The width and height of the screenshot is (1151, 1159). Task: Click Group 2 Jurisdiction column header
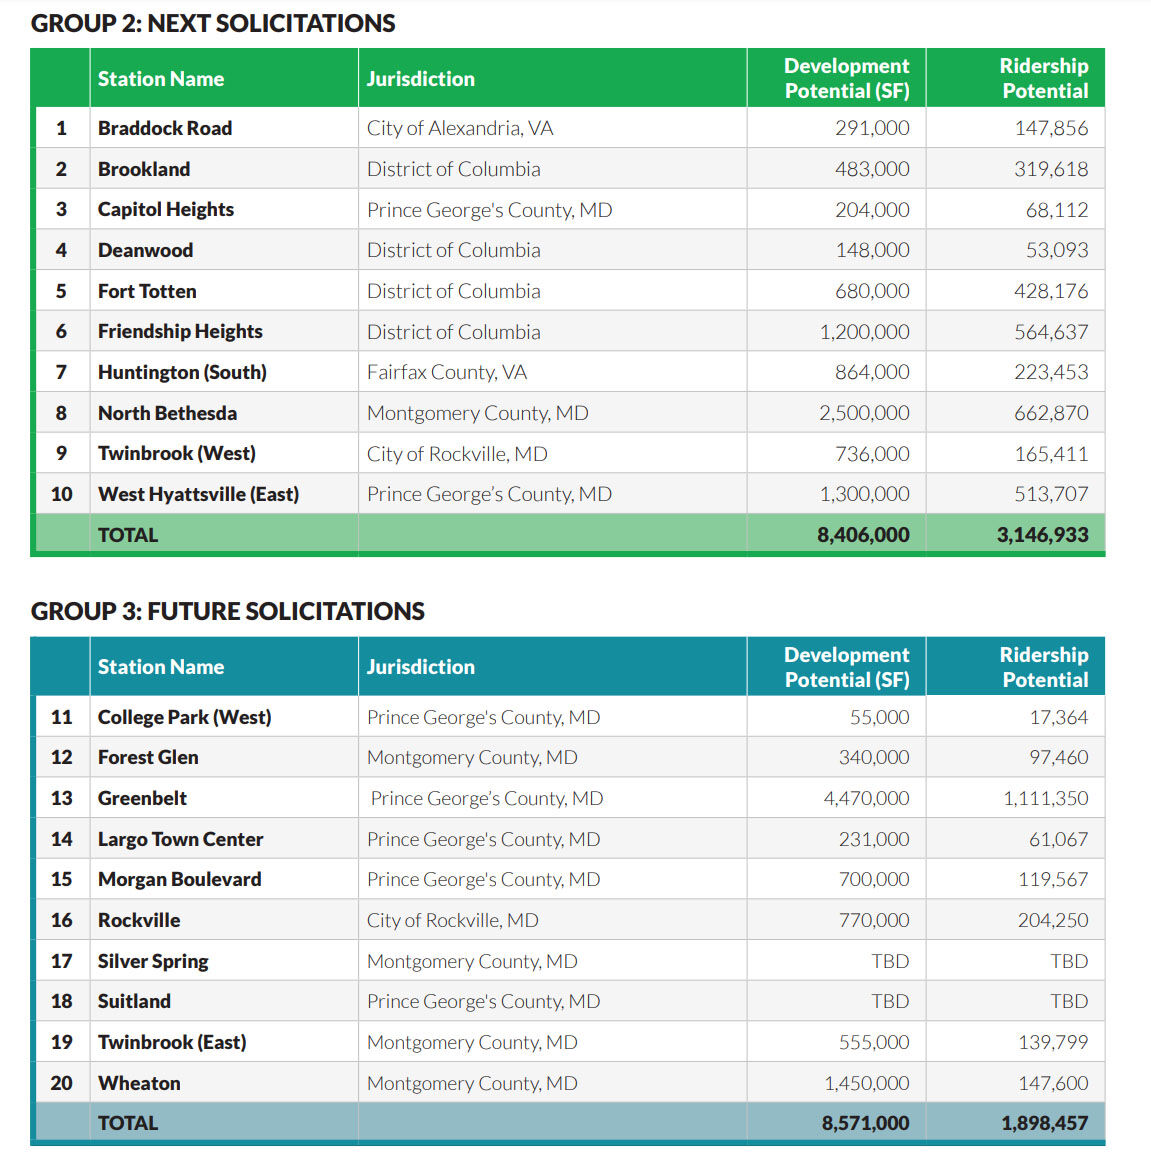pyautogui.click(x=420, y=79)
